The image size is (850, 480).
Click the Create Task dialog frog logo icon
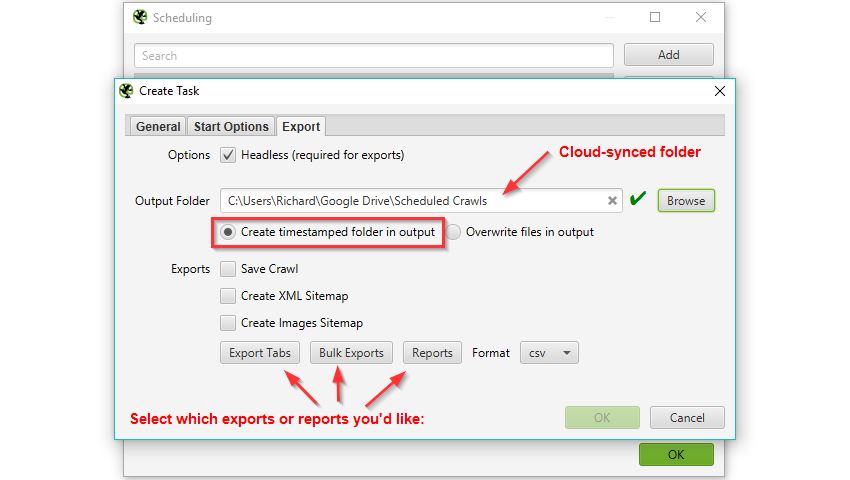point(126,91)
